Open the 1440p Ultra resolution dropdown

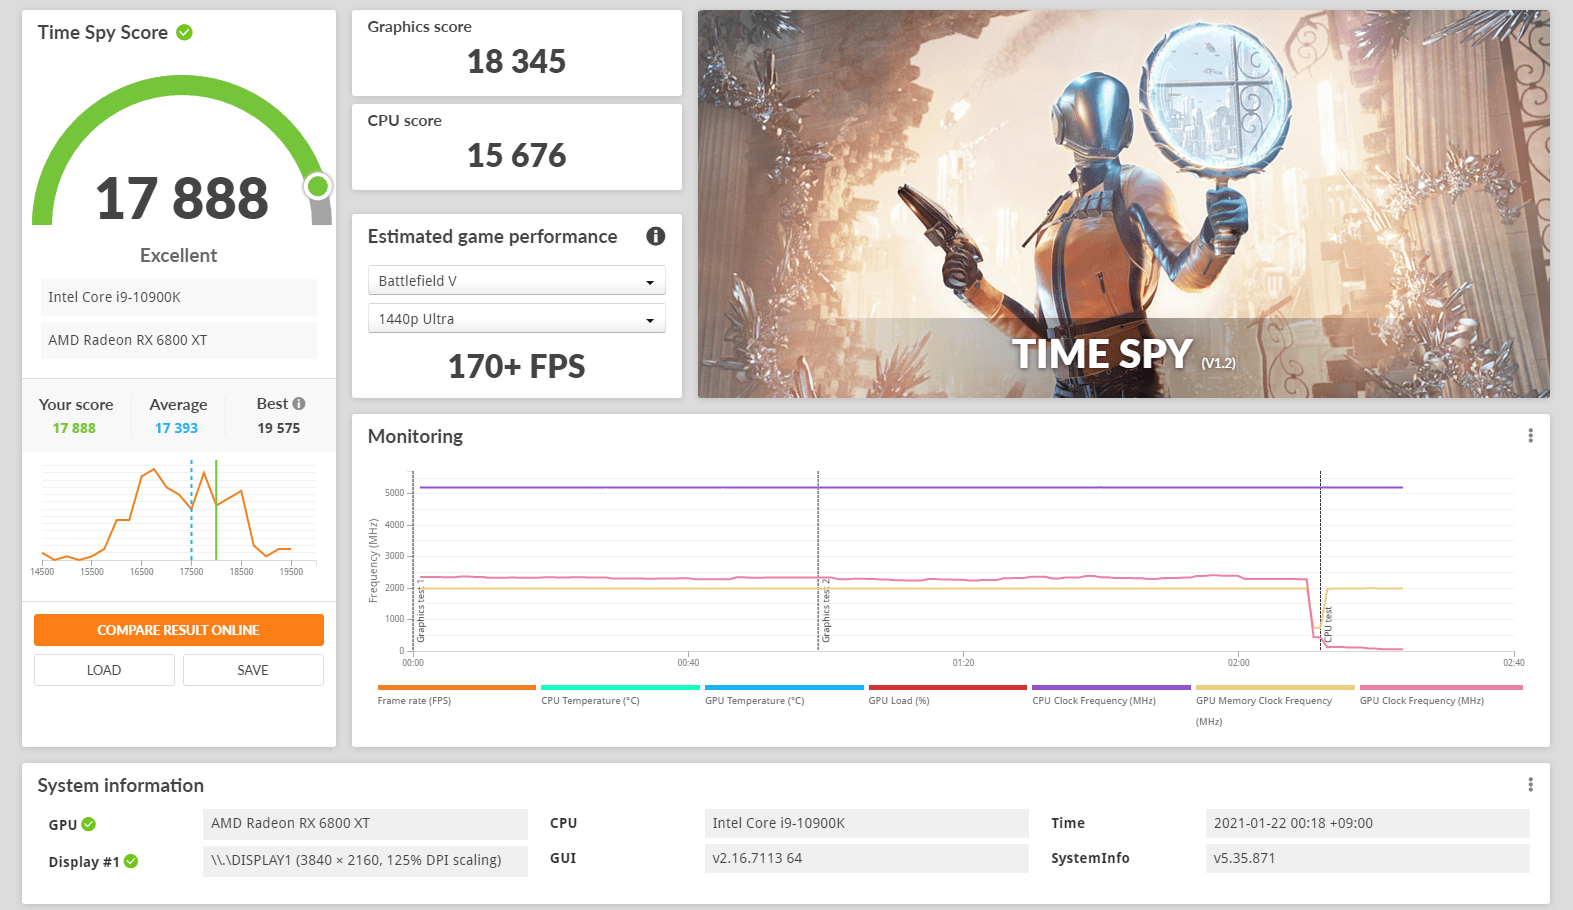pyautogui.click(x=517, y=319)
